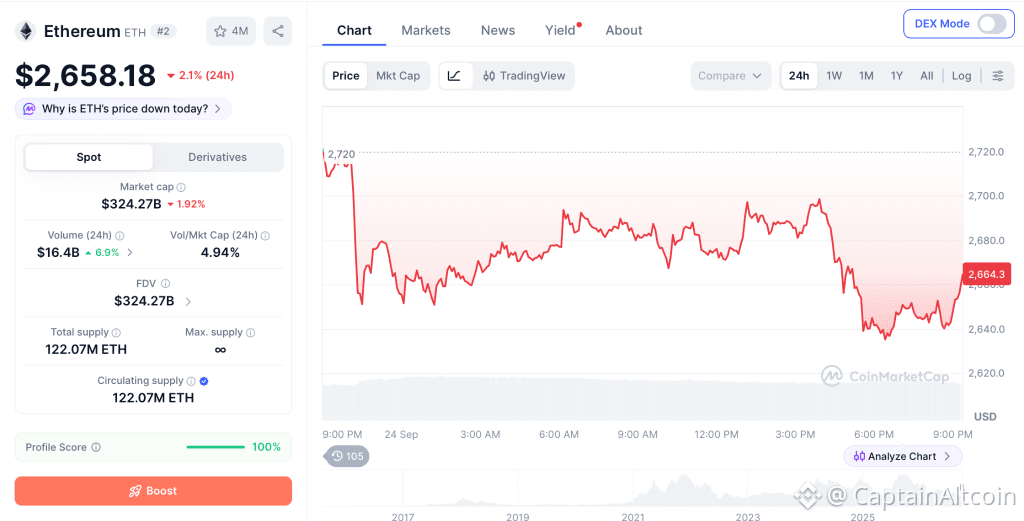The image size is (1024, 521).
Task: Click the Market cap info icon
Action: pos(182,187)
